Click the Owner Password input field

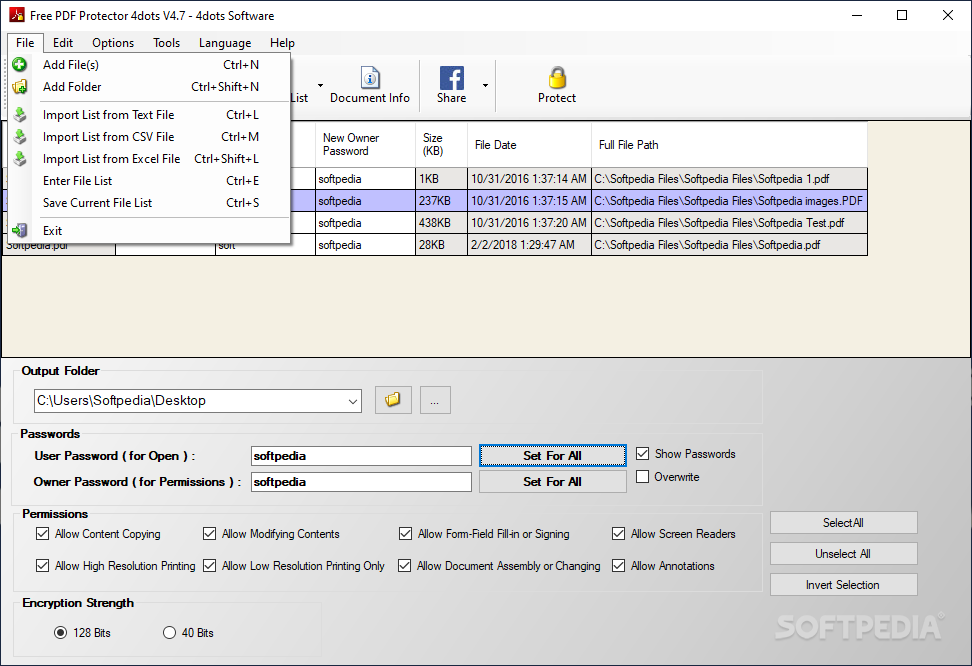click(x=361, y=482)
